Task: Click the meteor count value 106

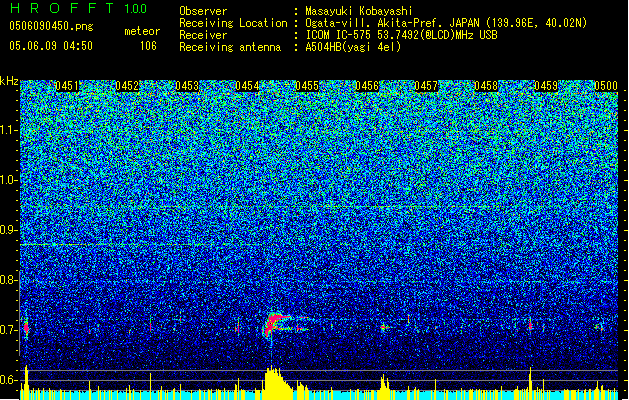Action: click(x=148, y=46)
